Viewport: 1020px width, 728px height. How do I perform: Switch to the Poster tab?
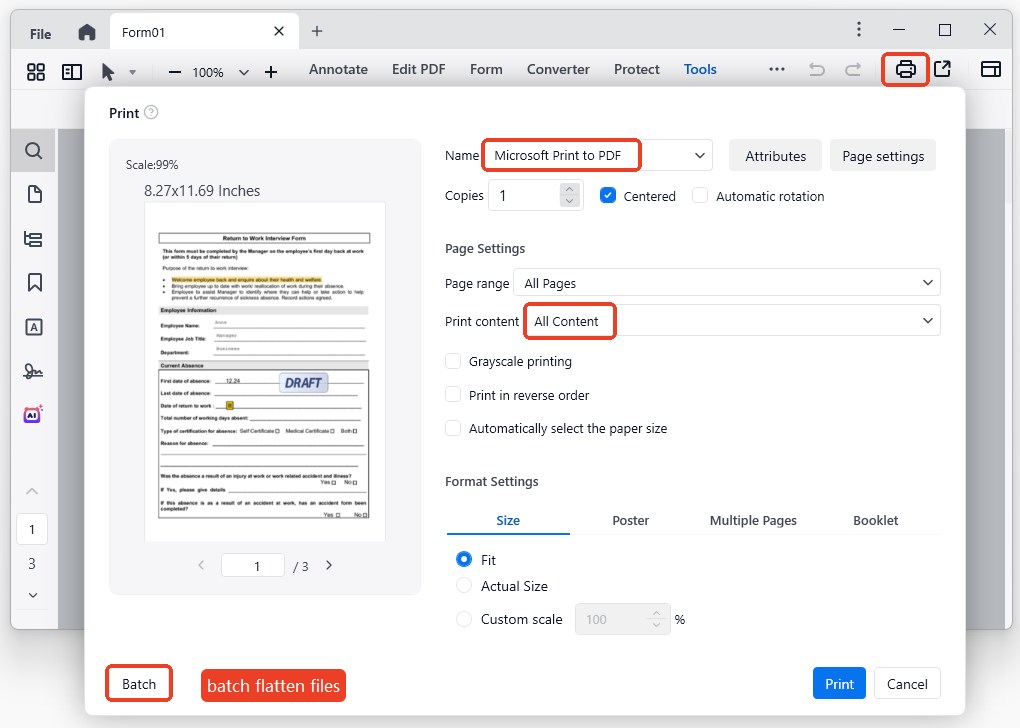click(x=630, y=520)
